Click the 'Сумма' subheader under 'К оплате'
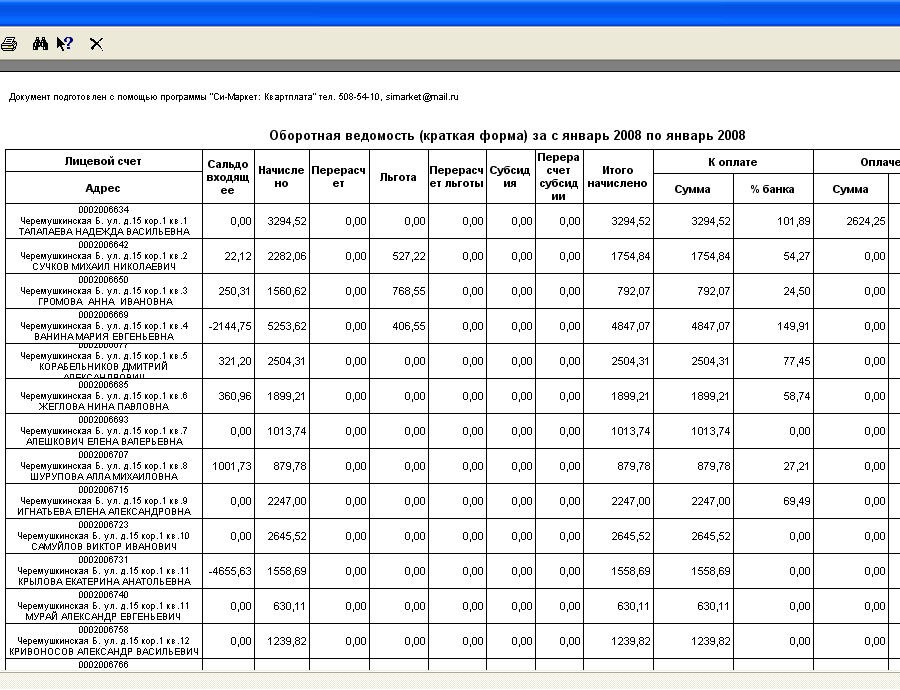This screenshot has width=900, height=690. click(x=693, y=189)
